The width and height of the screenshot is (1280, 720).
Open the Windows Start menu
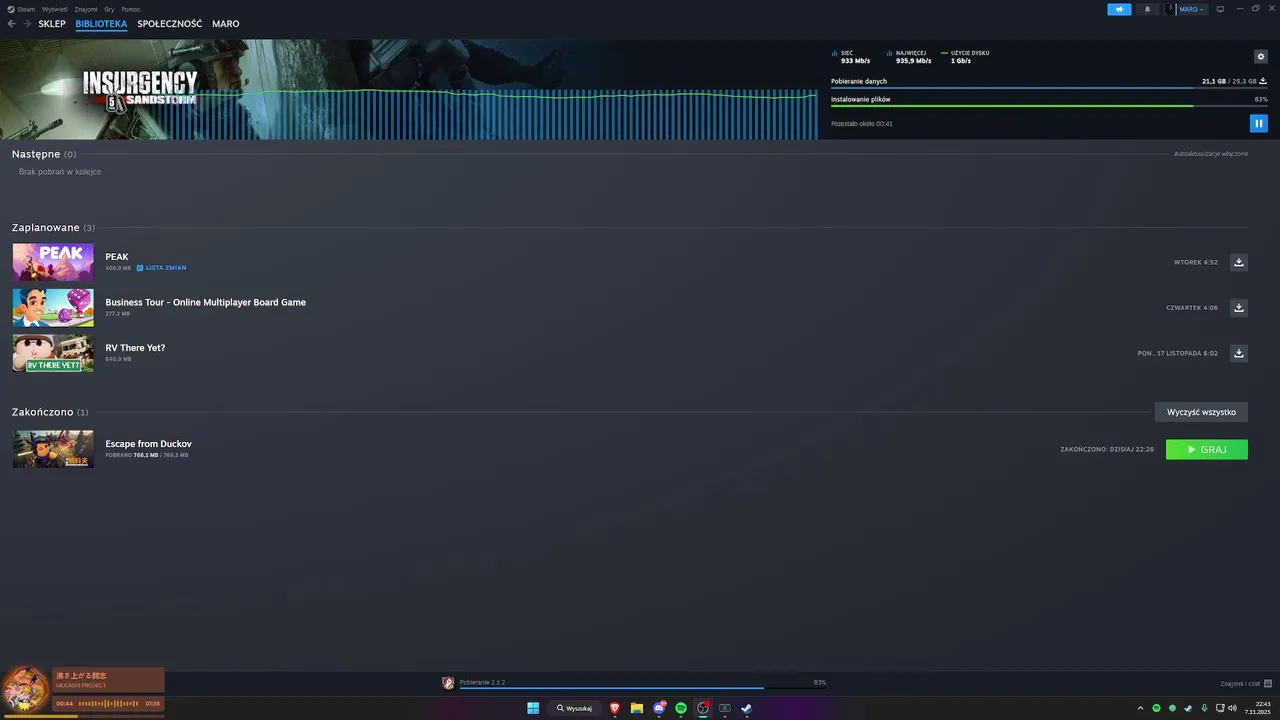point(533,708)
